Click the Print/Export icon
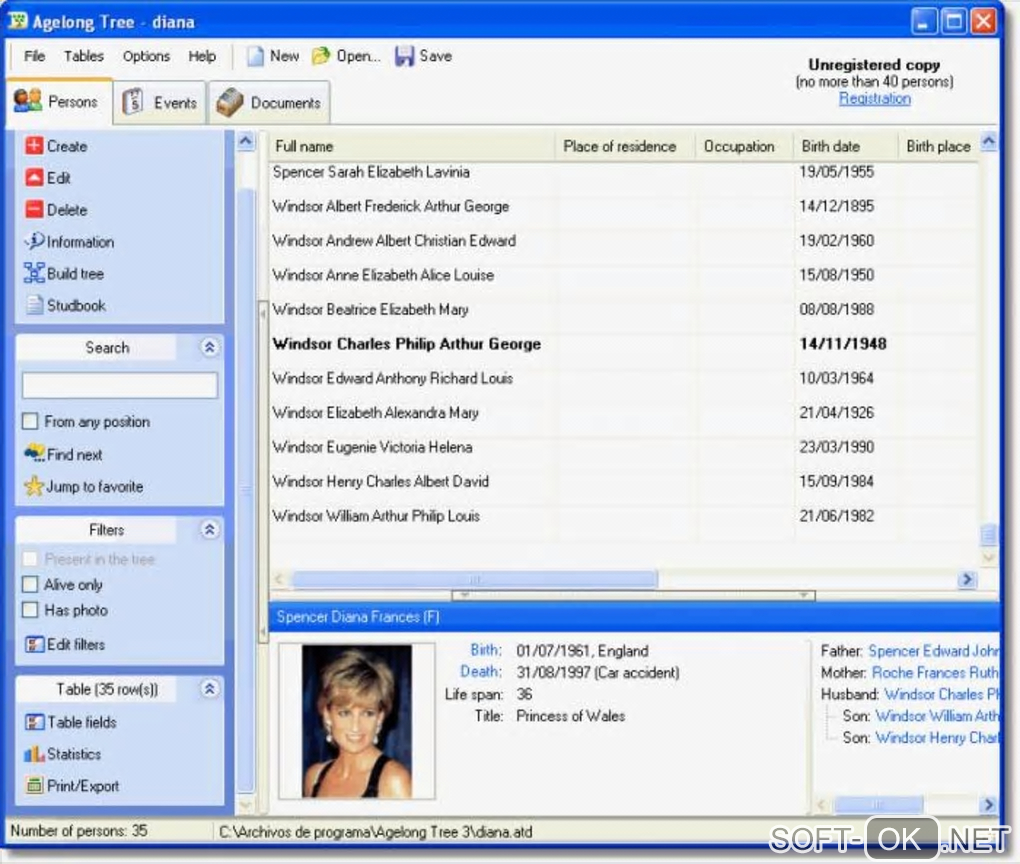Image resolution: width=1020 pixels, height=864 pixels. point(34,785)
